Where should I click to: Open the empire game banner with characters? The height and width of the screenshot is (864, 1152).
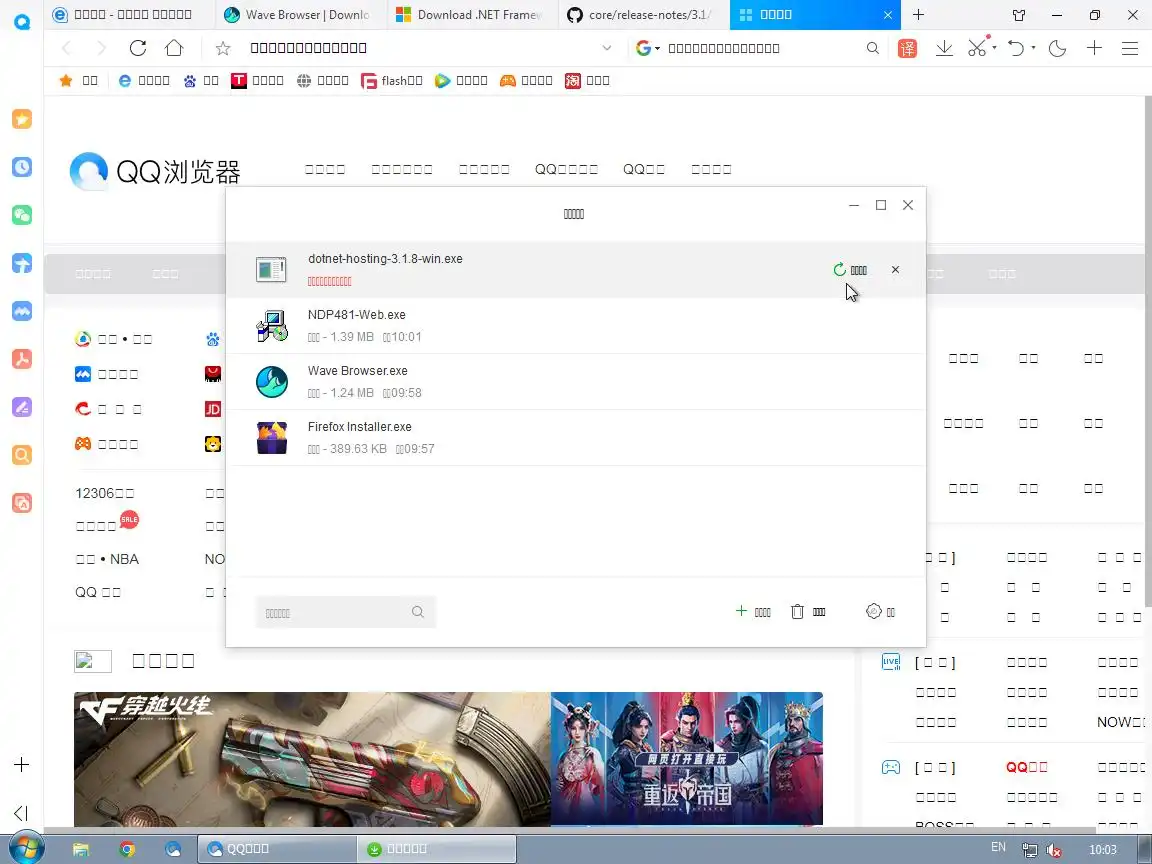pyautogui.click(x=687, y=759)
